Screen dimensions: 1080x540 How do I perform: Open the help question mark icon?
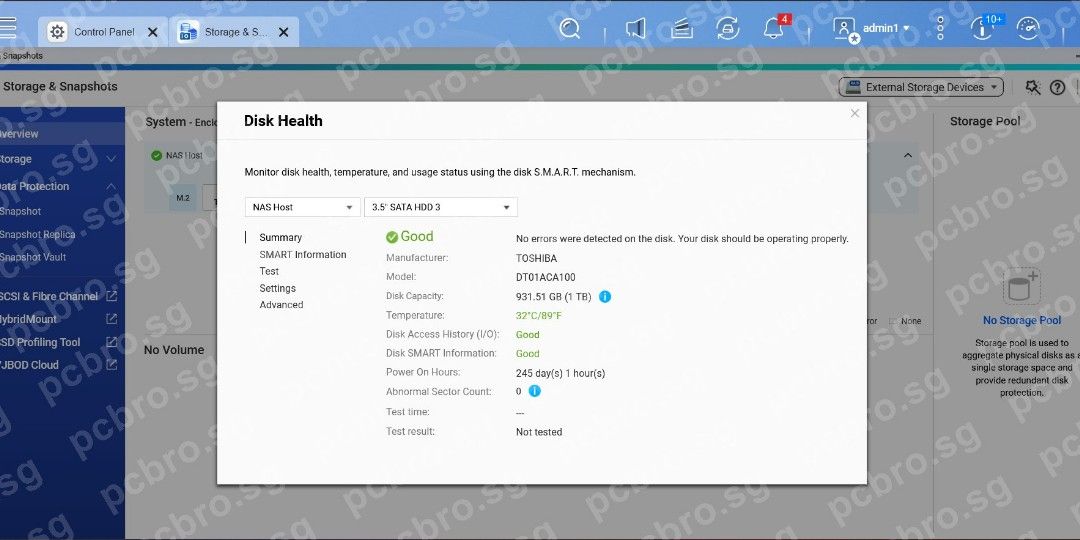[1057, 87]
